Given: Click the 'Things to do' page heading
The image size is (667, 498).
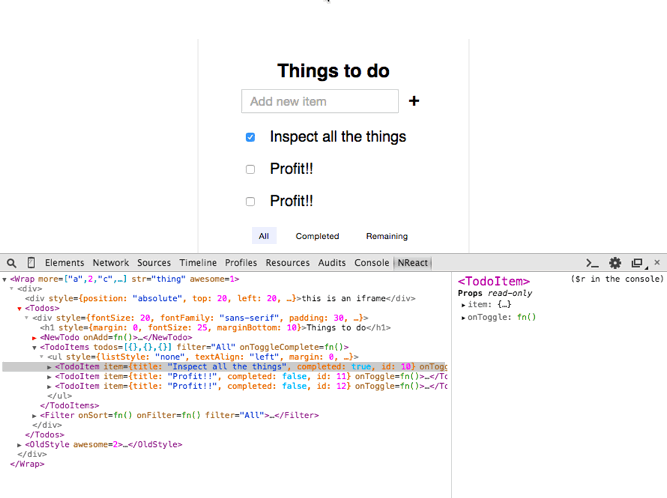Looking at the screenshot, I should click(x=334, y=71).
